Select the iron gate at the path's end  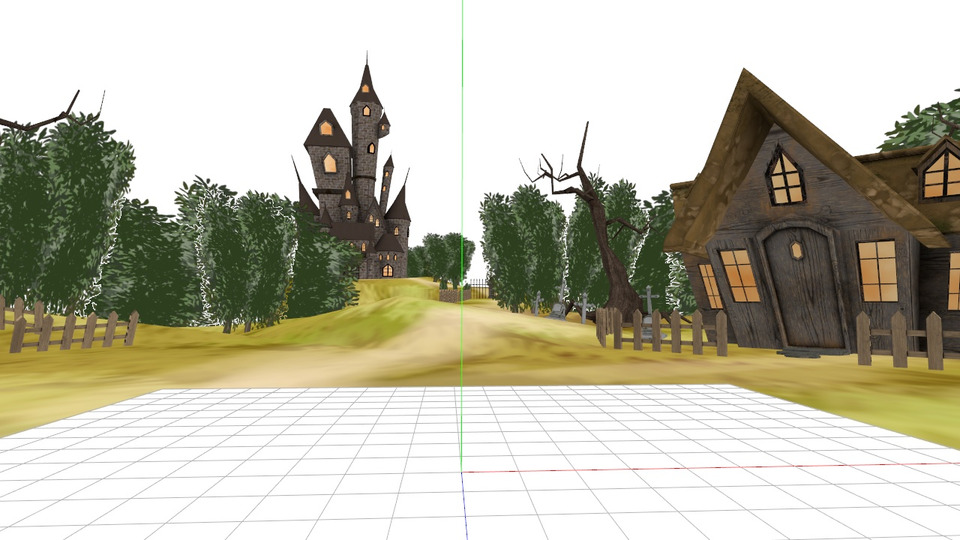click(x=478, y=290)
